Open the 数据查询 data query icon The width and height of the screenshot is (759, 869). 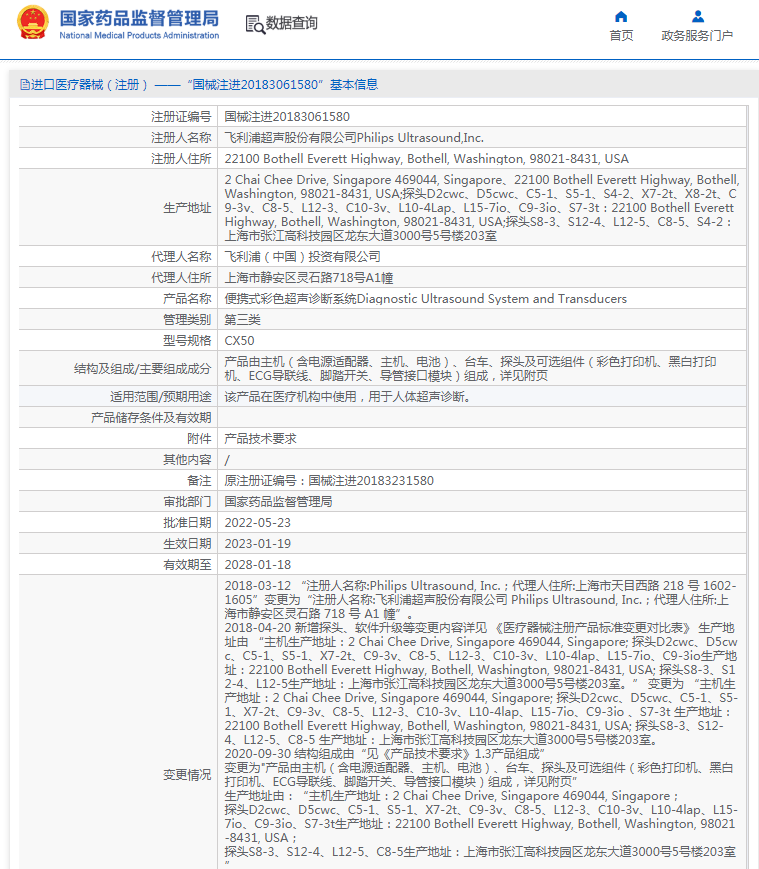click(255, 24)
